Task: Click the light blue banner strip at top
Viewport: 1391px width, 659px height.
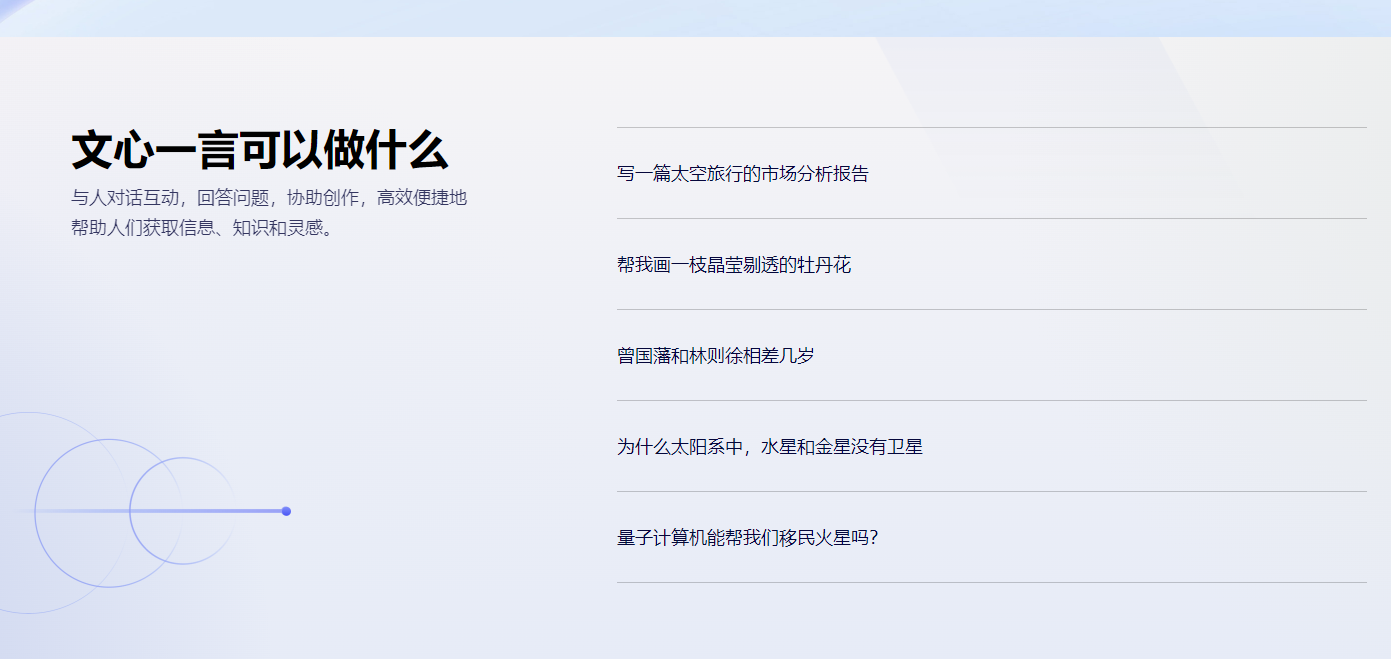Action: pyautogui.click(x=695, y=18)
